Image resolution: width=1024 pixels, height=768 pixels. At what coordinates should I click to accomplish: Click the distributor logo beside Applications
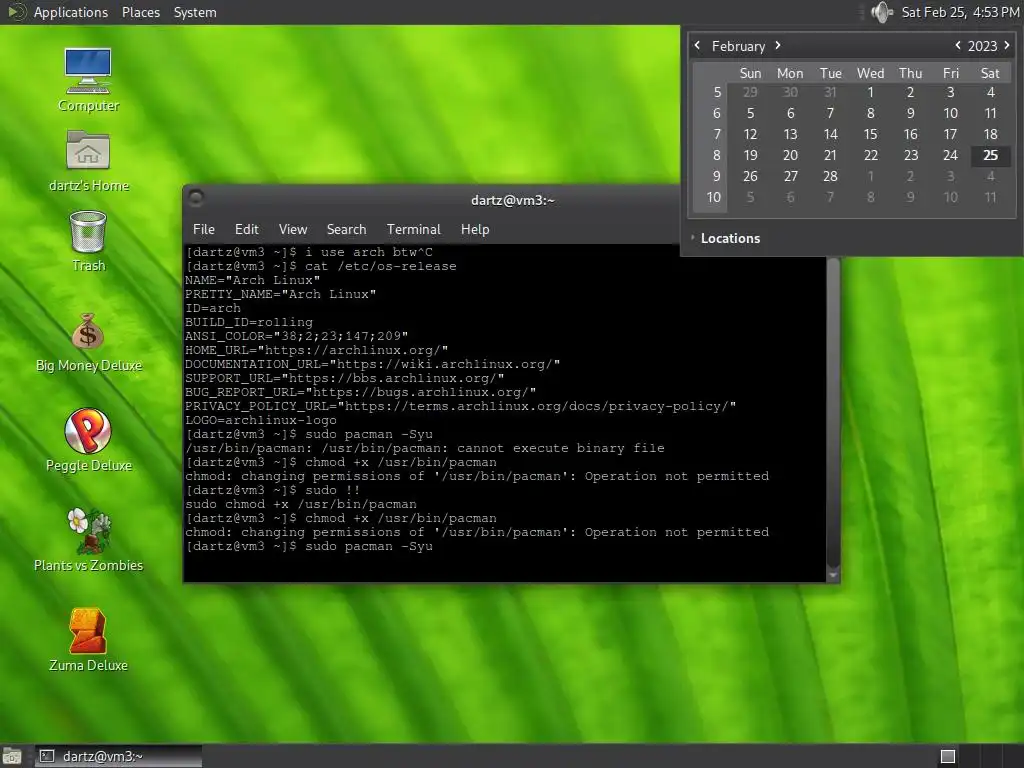(16, 12)
